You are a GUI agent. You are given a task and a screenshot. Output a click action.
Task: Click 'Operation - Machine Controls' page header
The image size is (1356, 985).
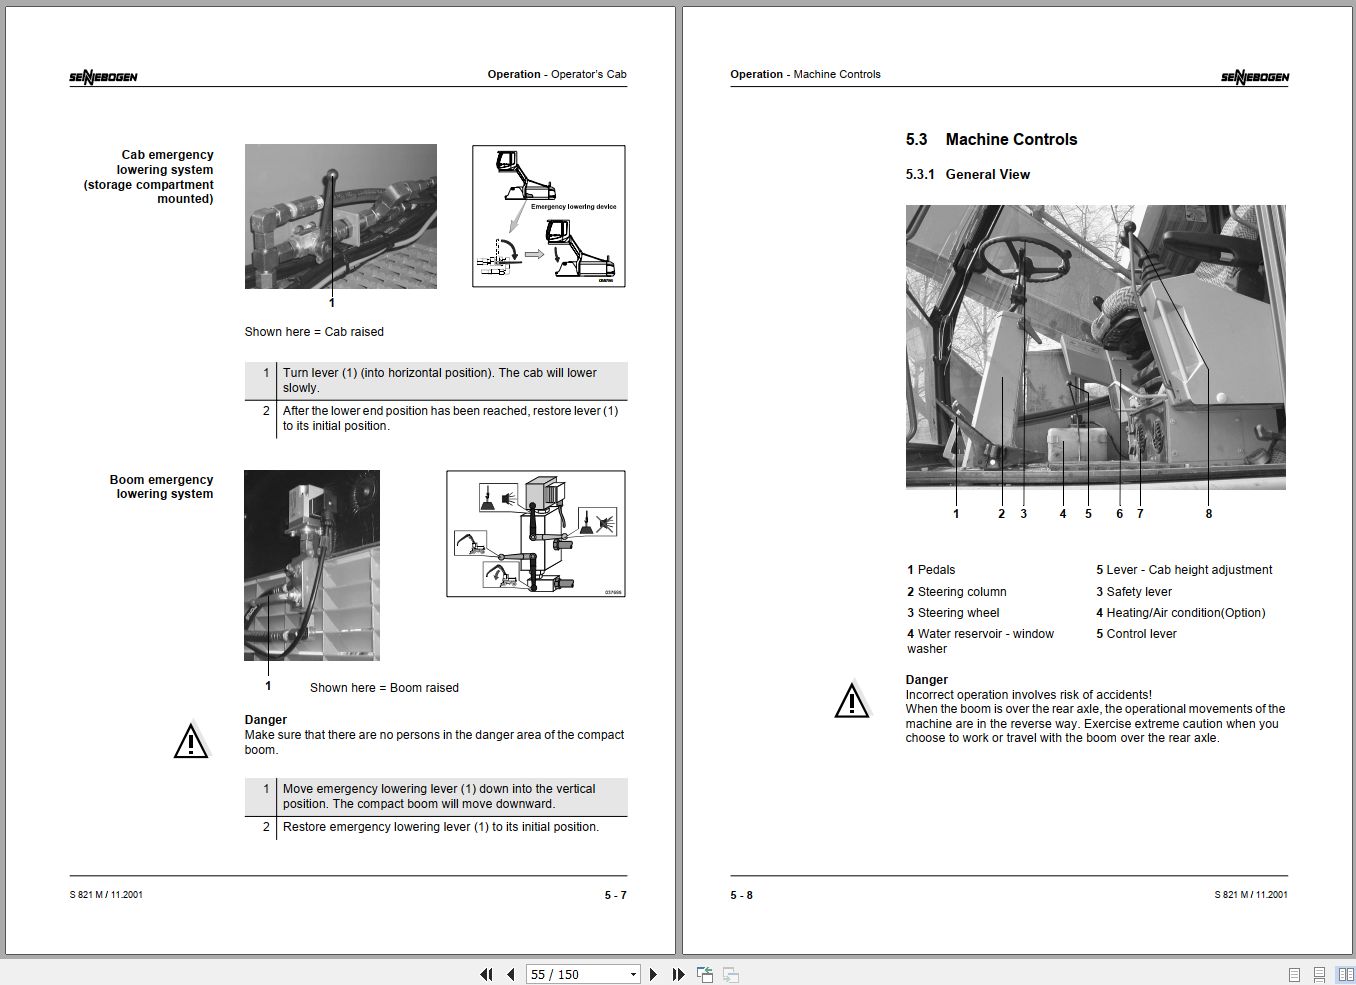coord(805,74)
